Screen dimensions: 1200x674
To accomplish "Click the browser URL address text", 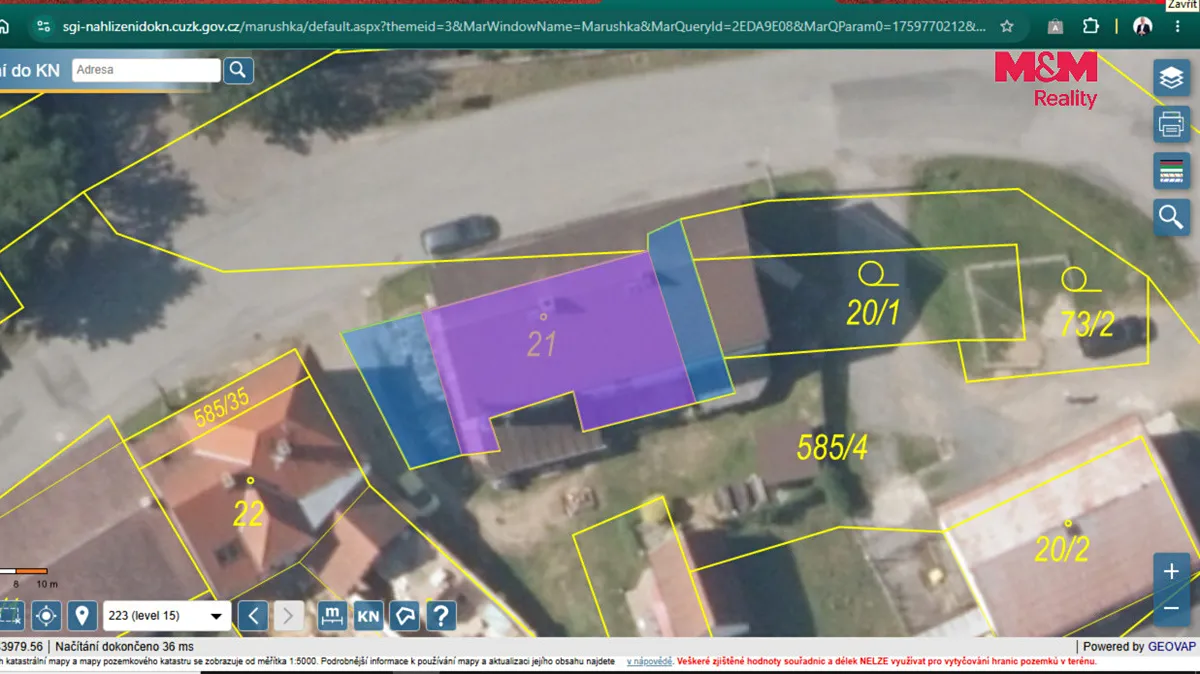I will [523, 26].
